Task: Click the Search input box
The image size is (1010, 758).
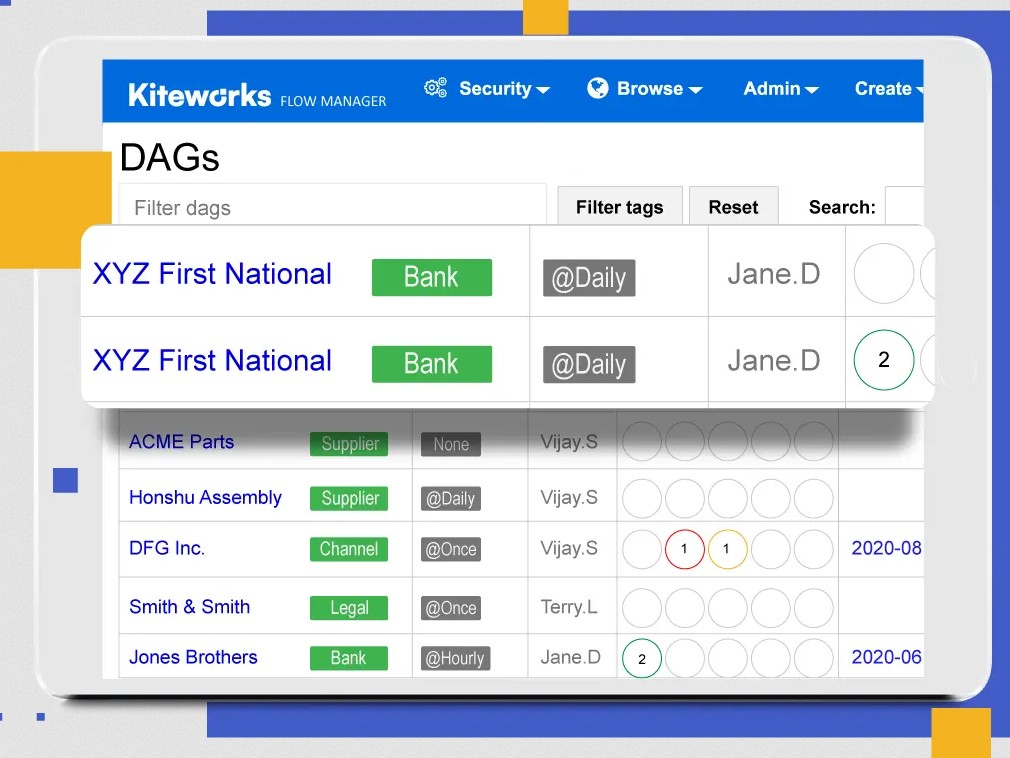Action: (904, 207)
